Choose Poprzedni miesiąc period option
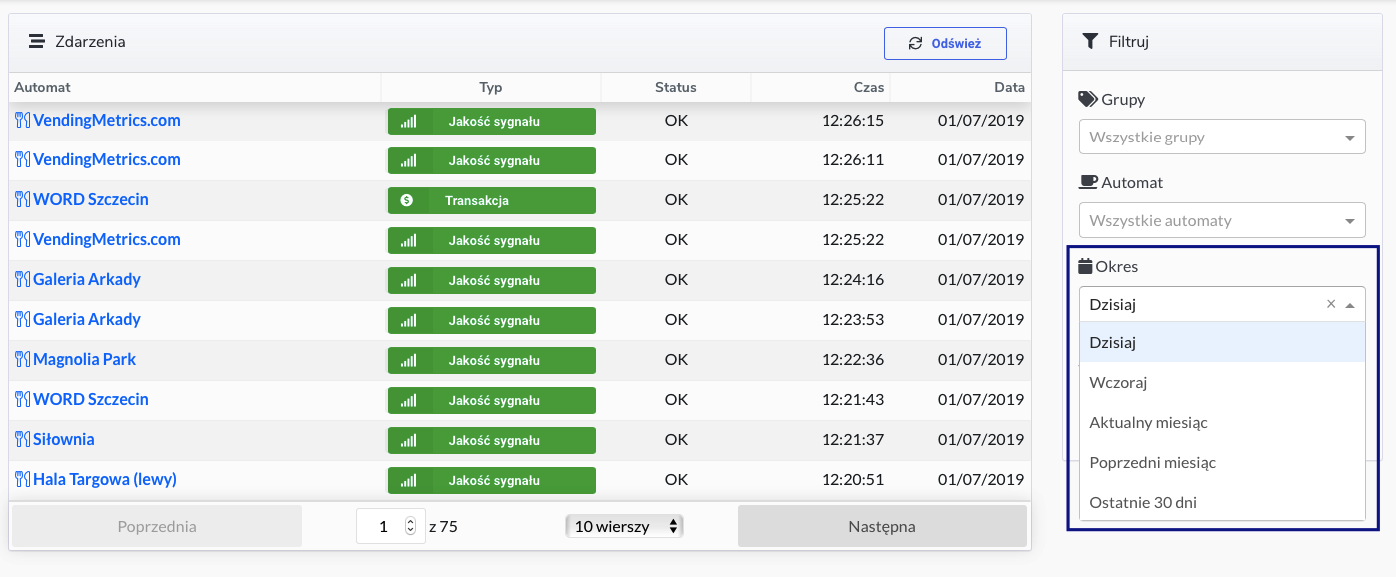Image resolution: width=1396 pixels, height=577 pixels. click(x=1222, y=462)
